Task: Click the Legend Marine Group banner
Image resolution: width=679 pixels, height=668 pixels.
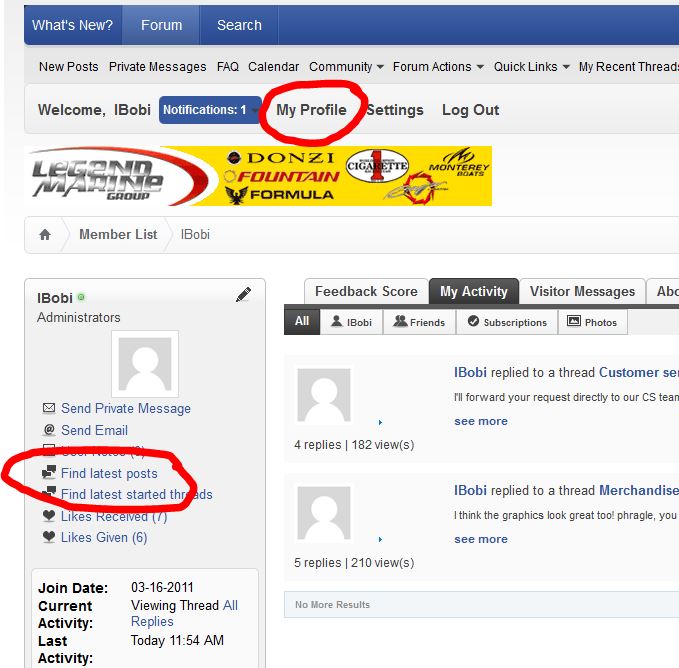Action: 258,176
